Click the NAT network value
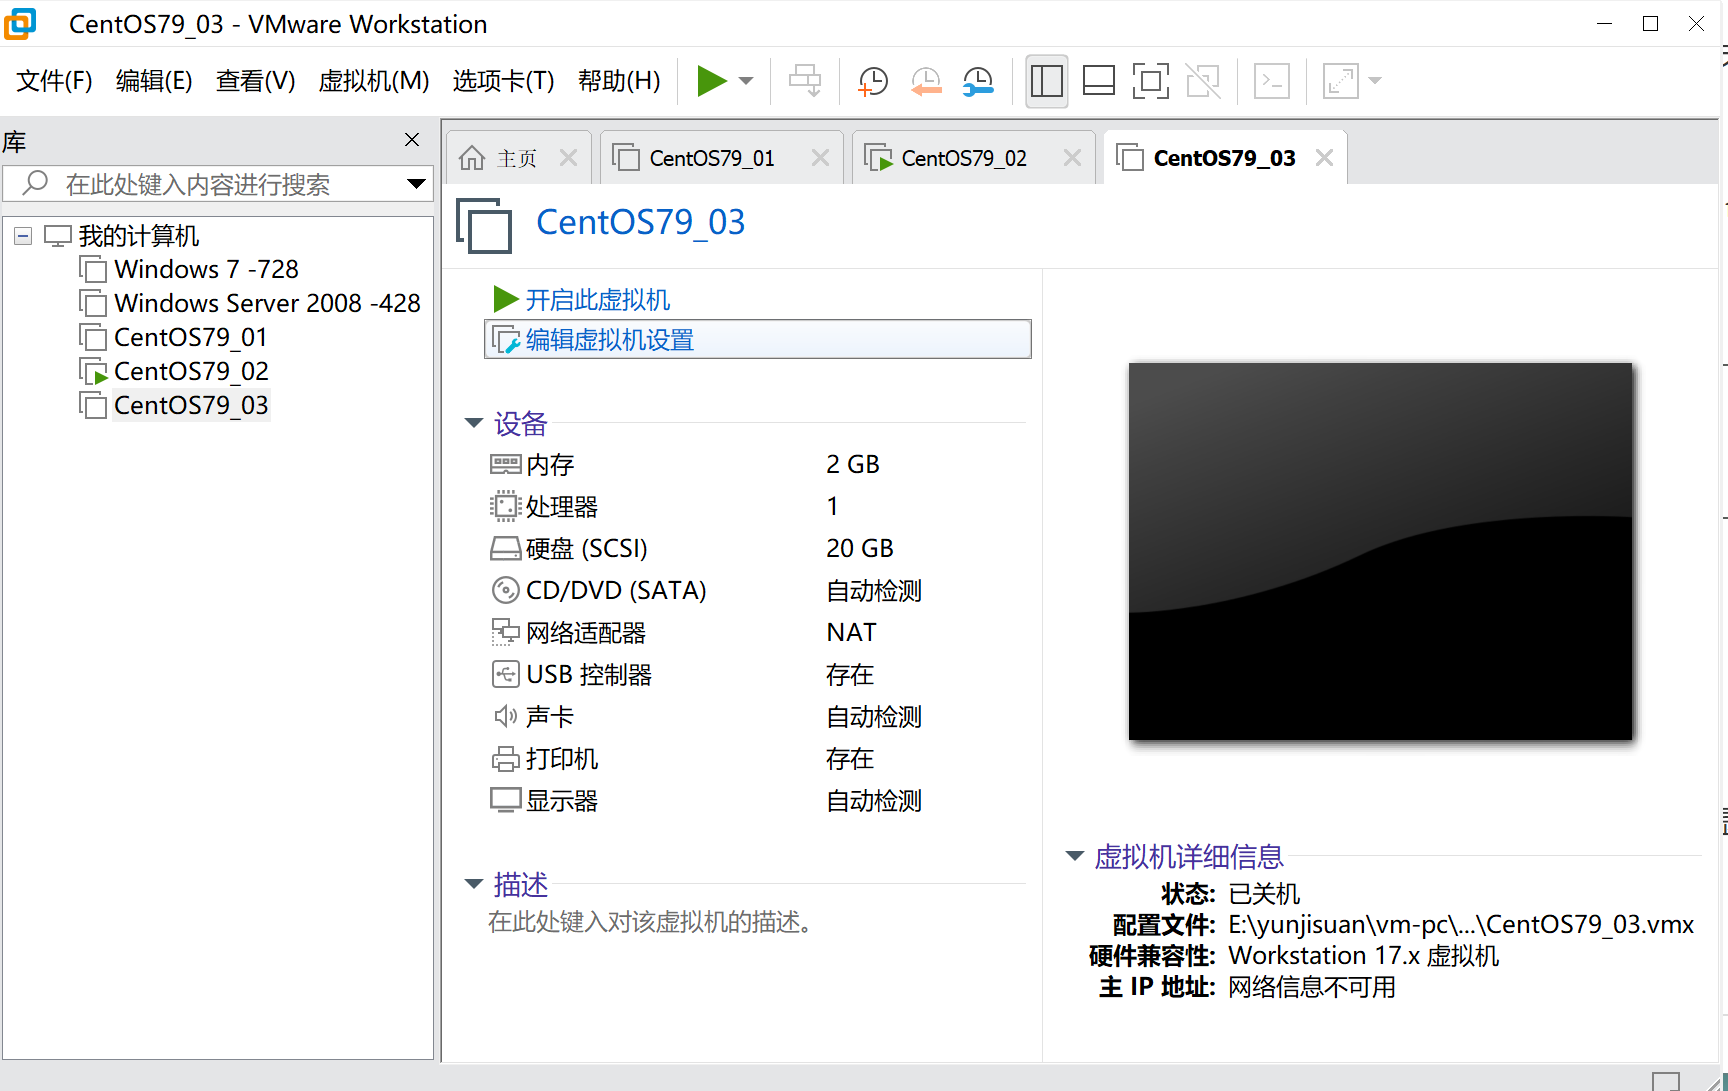1728x1091 pixels. [851, 632]
